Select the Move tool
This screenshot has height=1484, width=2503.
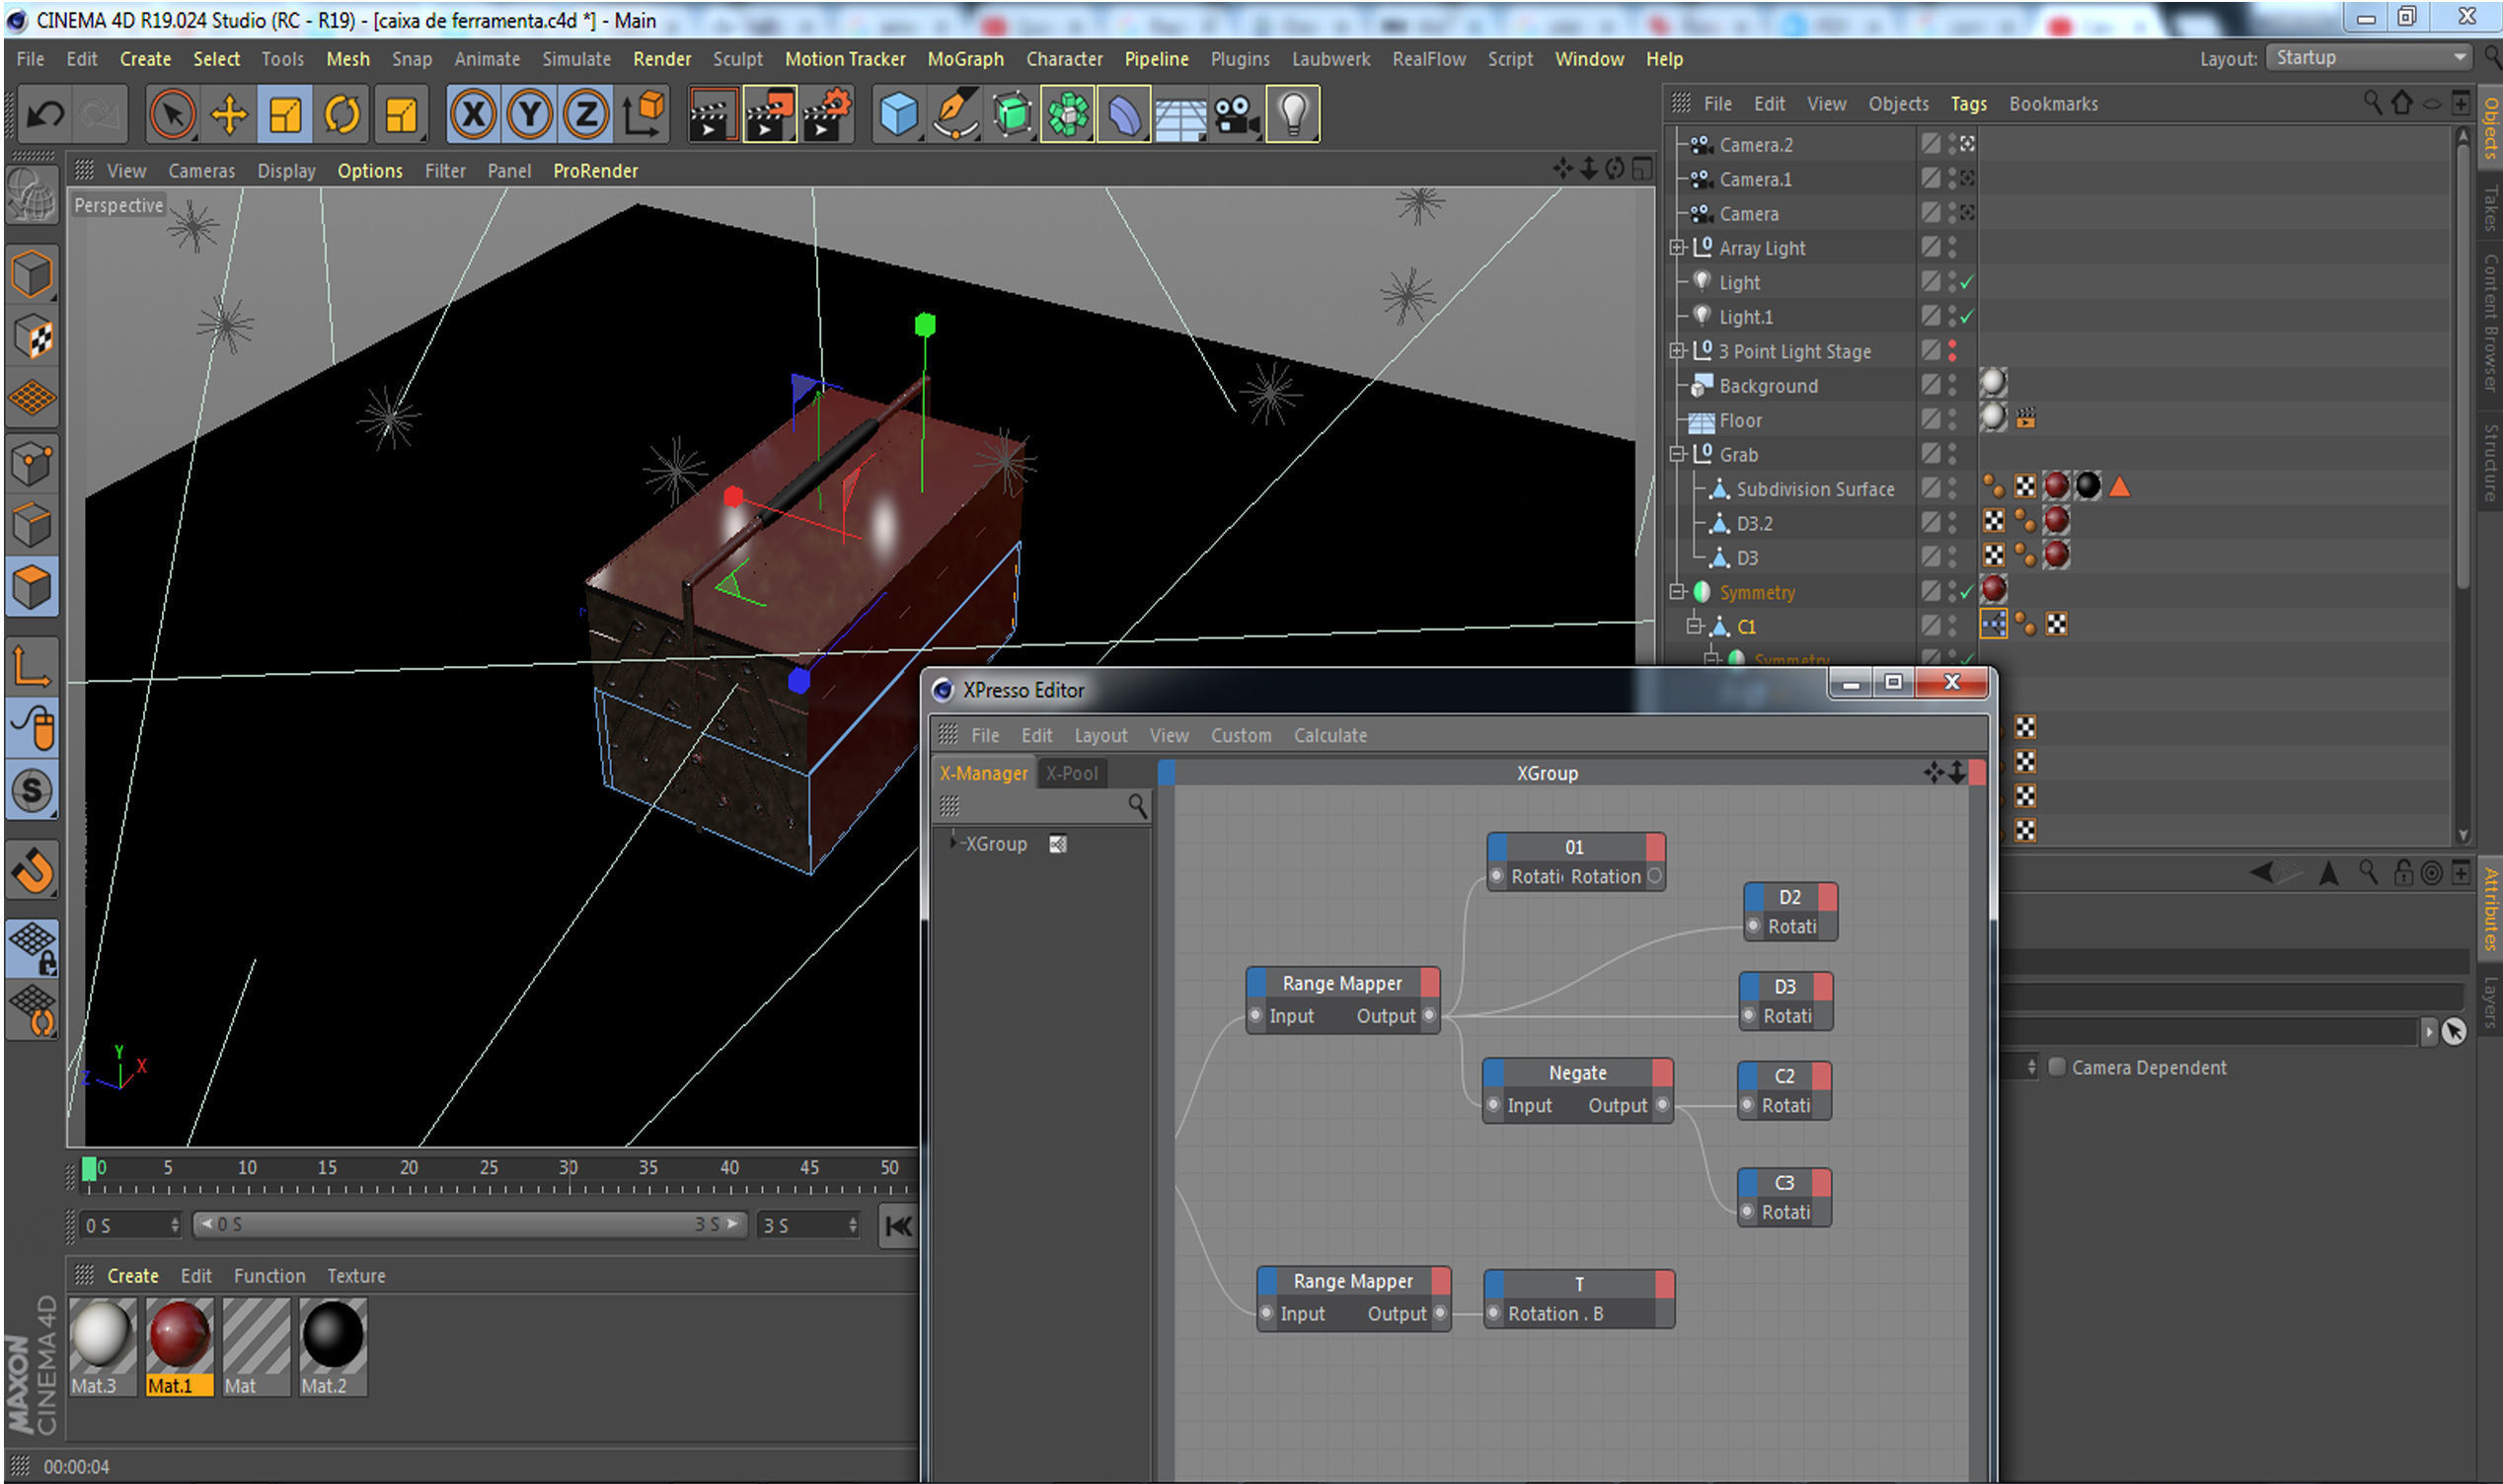click(229, 114)
